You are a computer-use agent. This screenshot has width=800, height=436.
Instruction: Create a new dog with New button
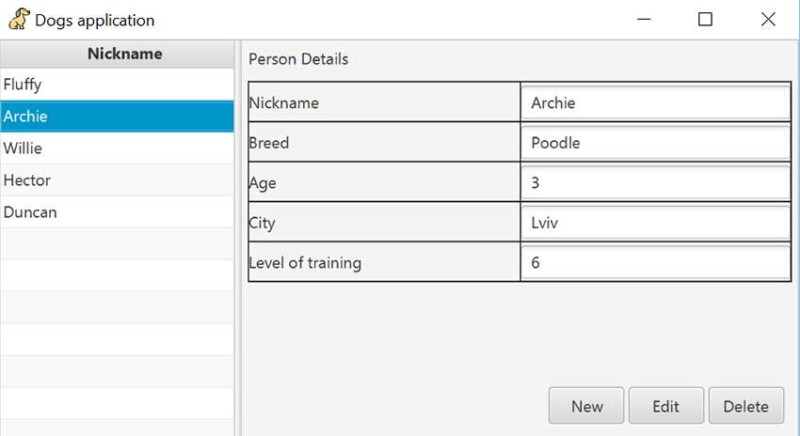pos(586,406)
